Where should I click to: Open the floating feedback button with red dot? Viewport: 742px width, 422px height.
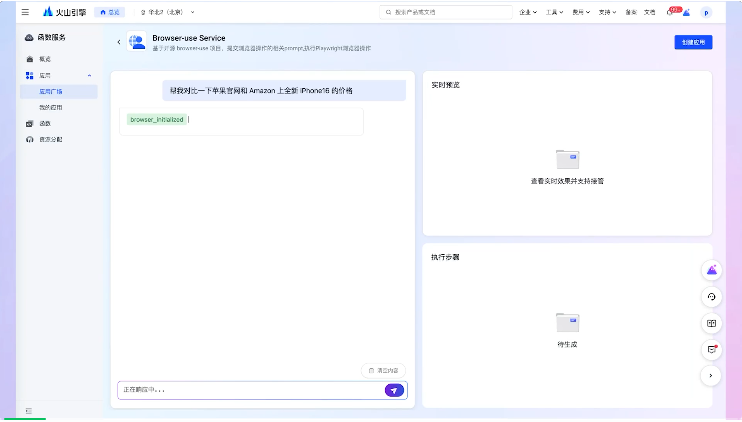[711, 349]
